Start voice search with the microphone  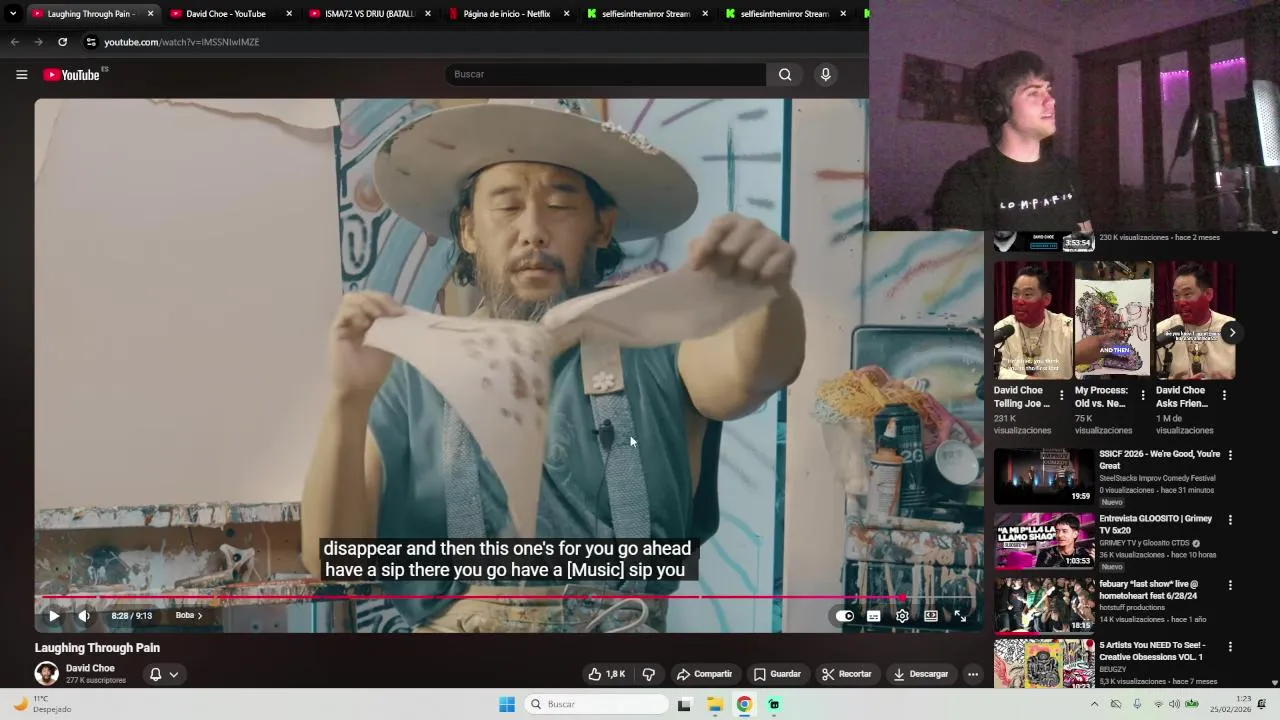825,74
